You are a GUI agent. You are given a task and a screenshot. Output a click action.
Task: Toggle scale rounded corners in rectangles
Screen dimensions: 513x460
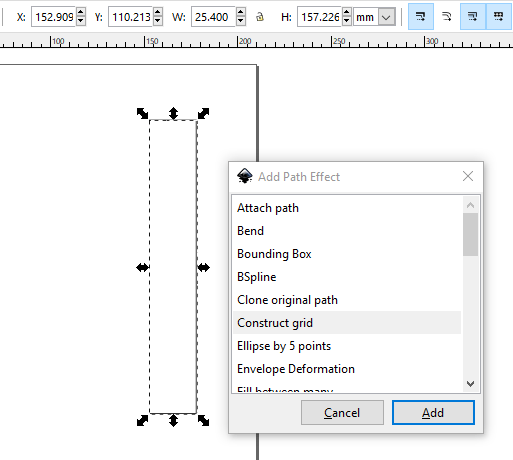point(447,16)
